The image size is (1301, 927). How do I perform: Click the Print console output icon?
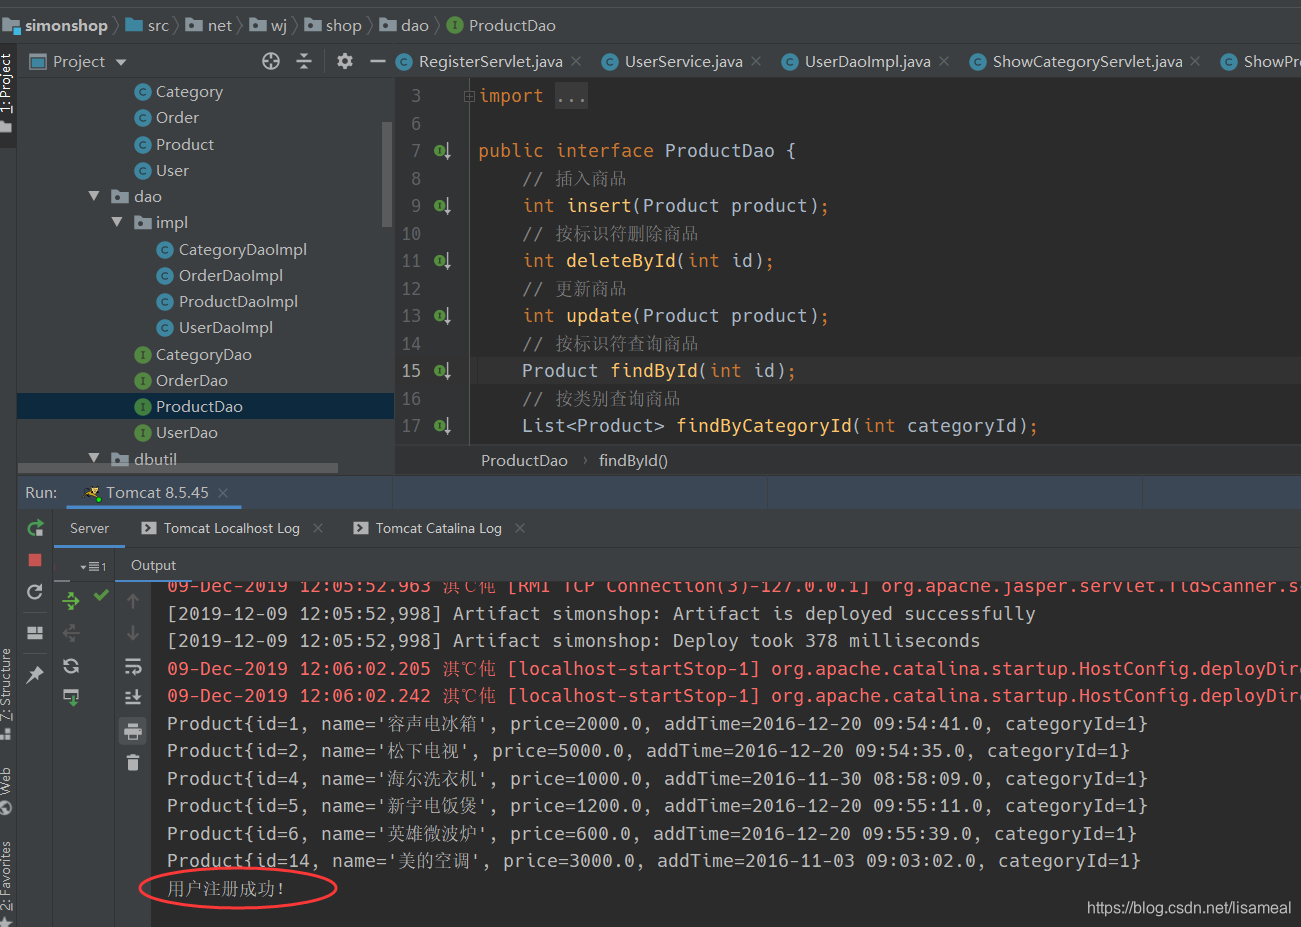pos(133,731)
